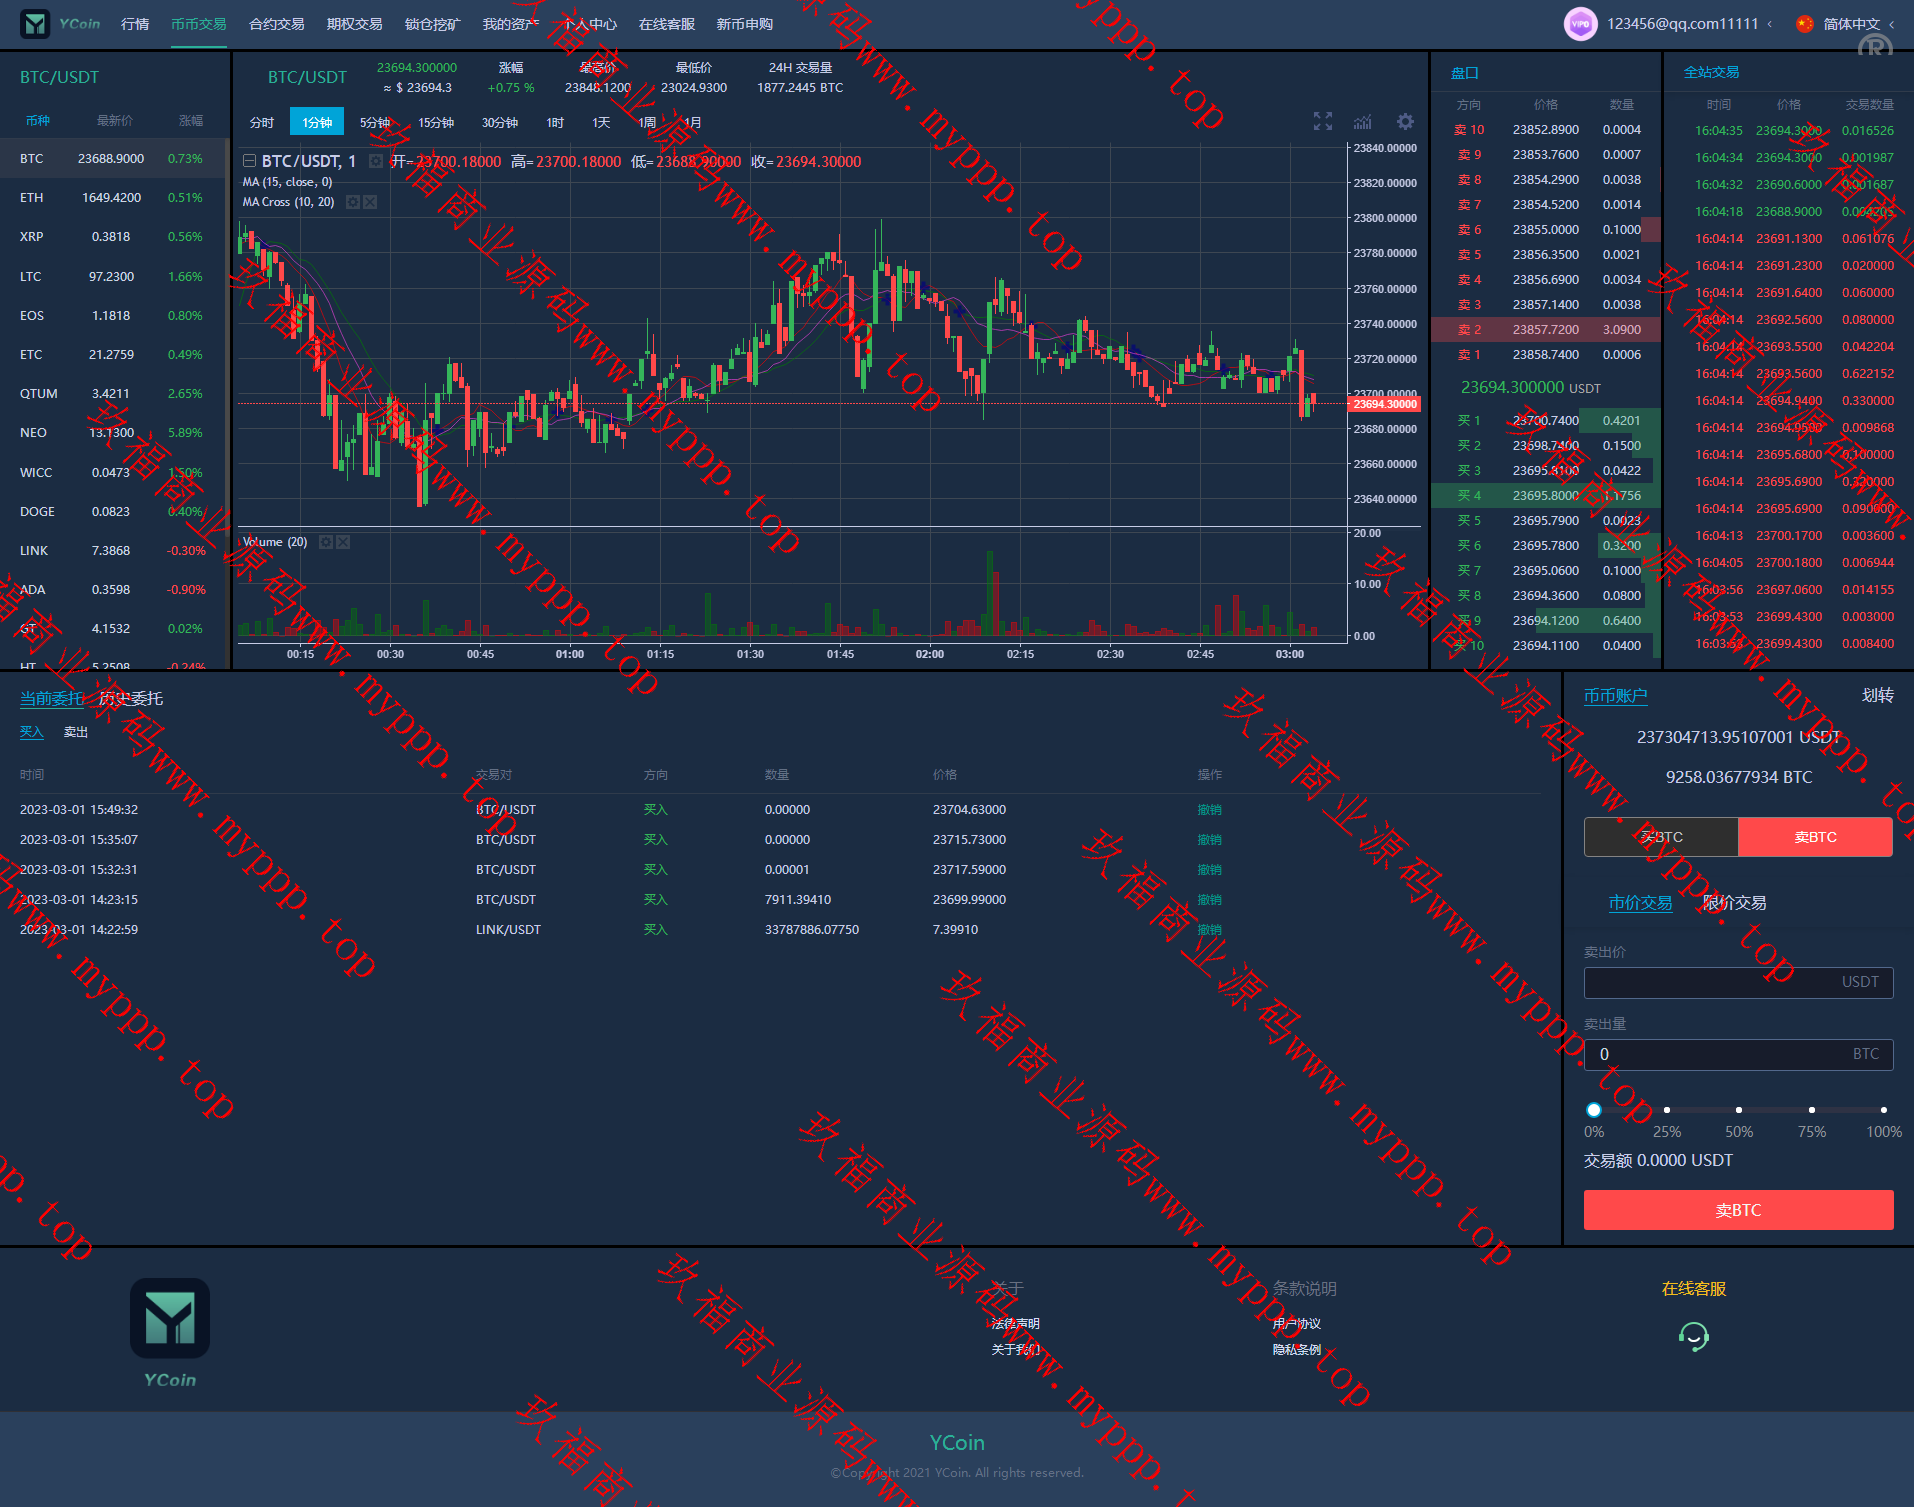The image size is (1914, 1507).
Task: Switch to the 限价交易 tab
Action: click(x=1734, y=903)
